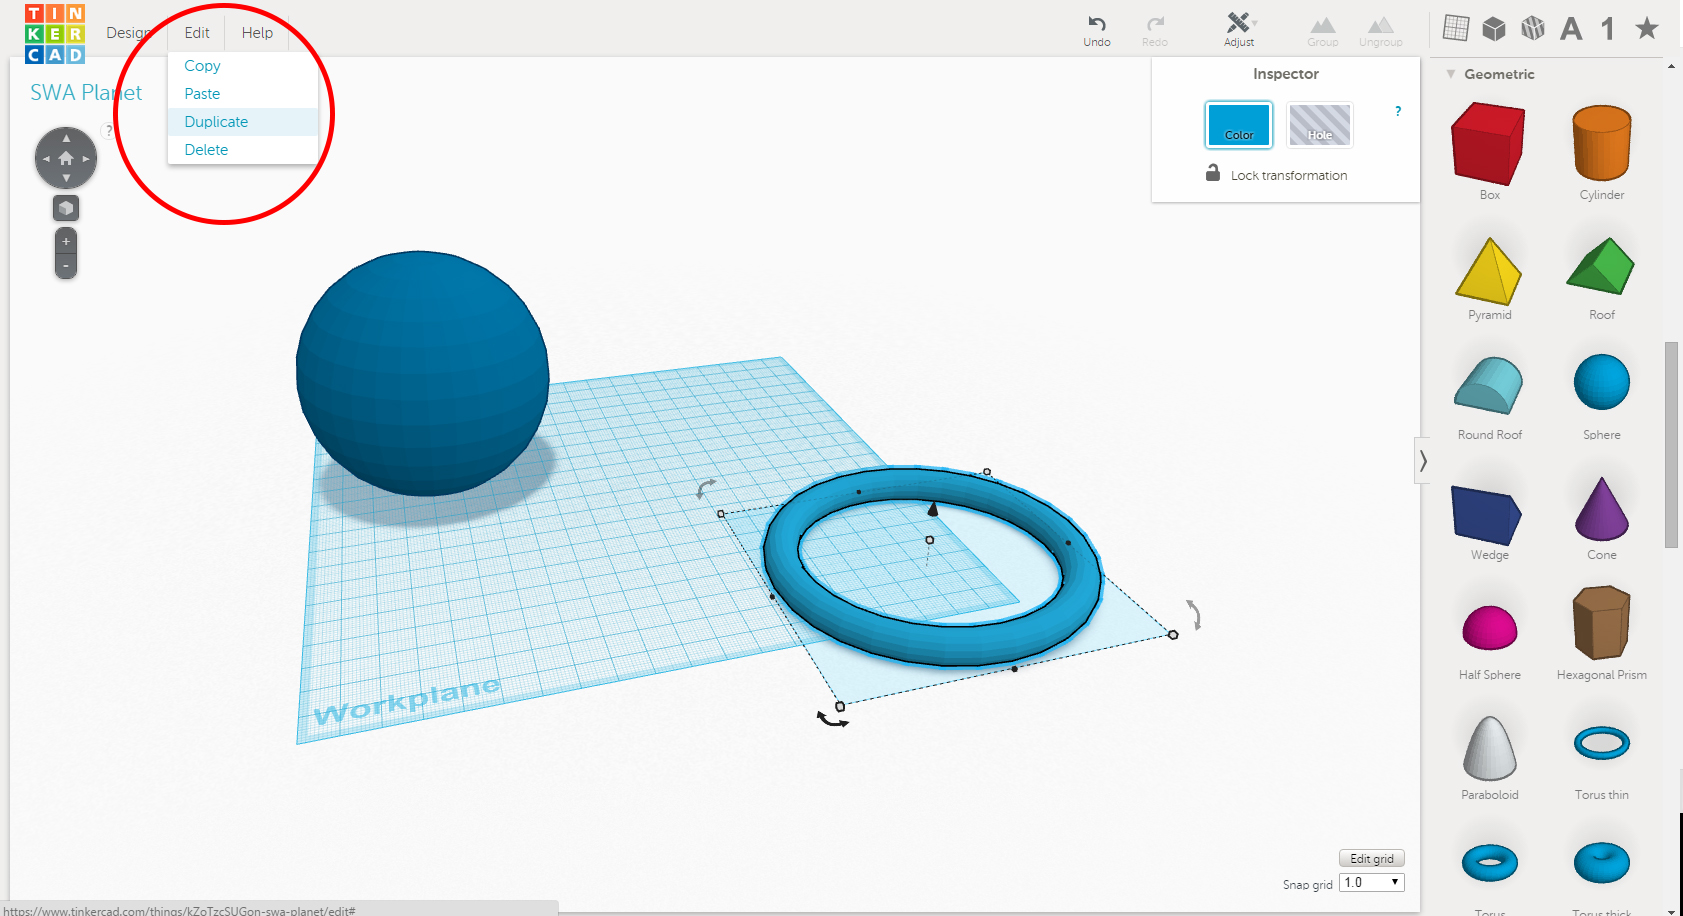Pick the orange Cylinder shape
Viewport: 1683px width, 916px height.
point(1602,144)
